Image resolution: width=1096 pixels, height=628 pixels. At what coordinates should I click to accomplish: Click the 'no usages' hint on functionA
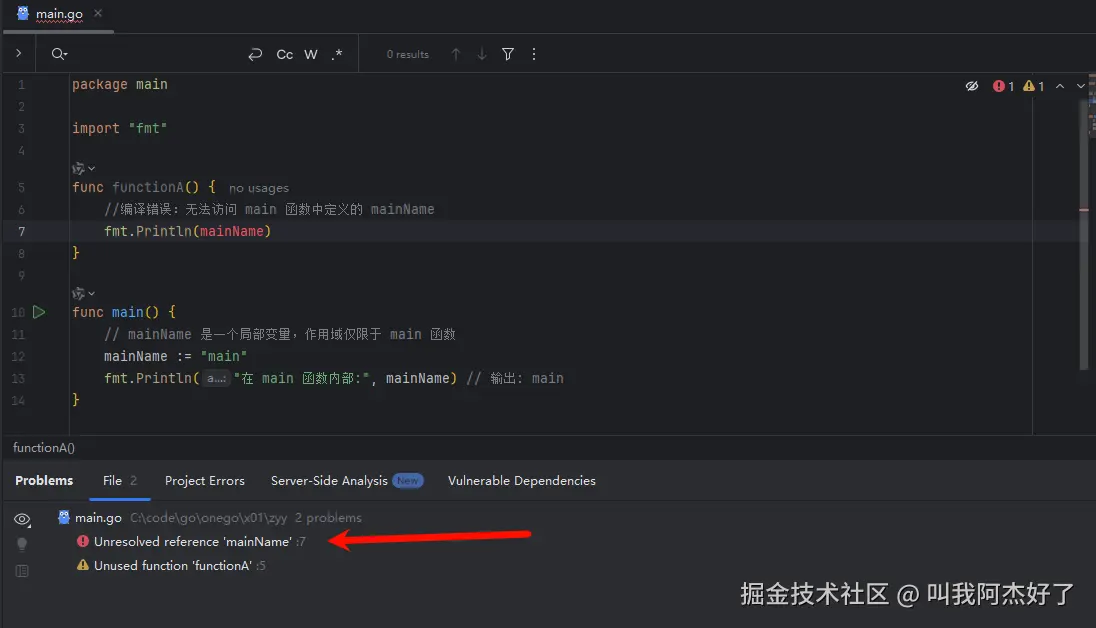point(259,188)
